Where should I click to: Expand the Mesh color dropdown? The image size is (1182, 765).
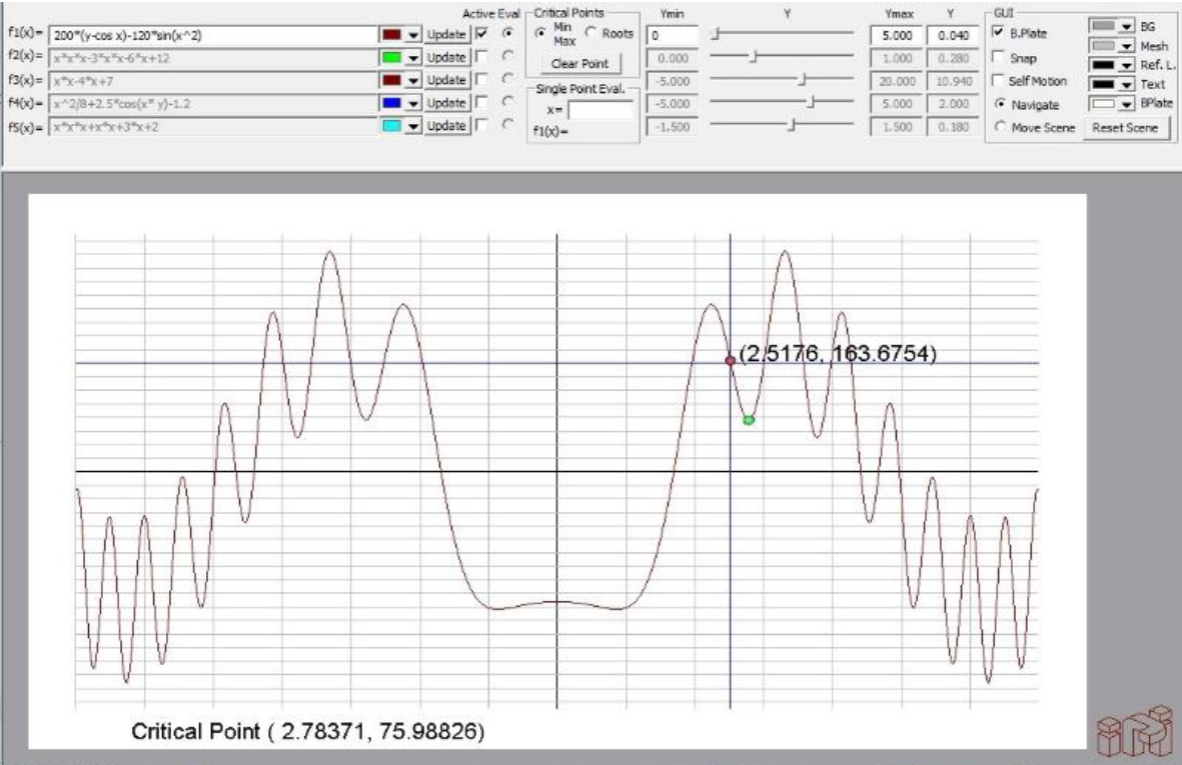coord(1127,46)
